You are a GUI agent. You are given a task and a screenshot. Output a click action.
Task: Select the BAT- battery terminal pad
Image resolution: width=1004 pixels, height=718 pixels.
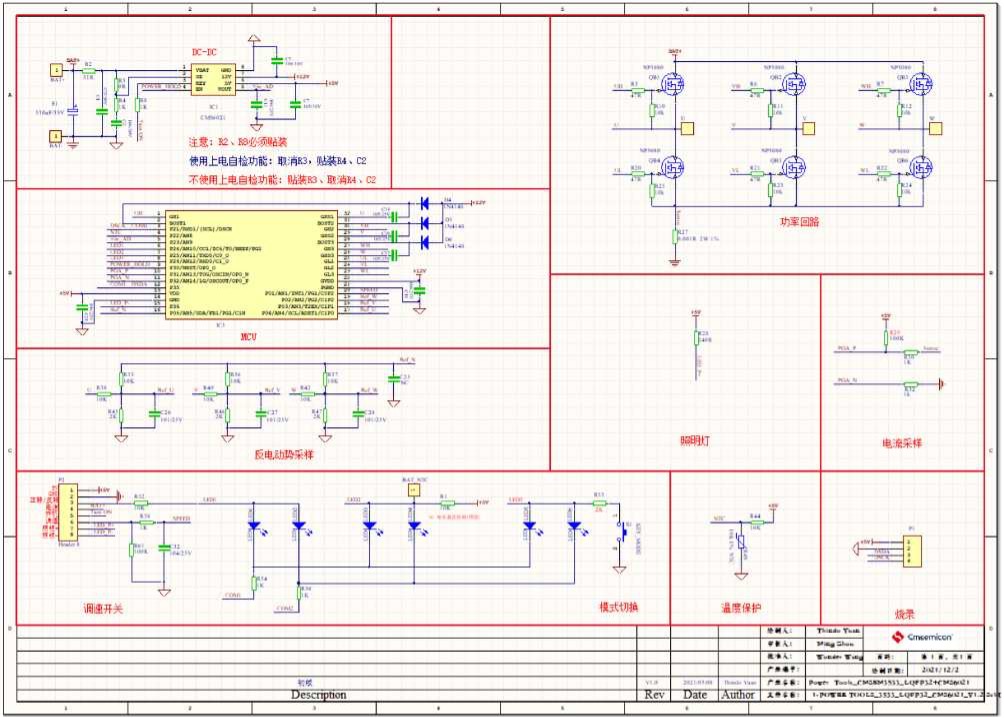(x=55, y=134)
